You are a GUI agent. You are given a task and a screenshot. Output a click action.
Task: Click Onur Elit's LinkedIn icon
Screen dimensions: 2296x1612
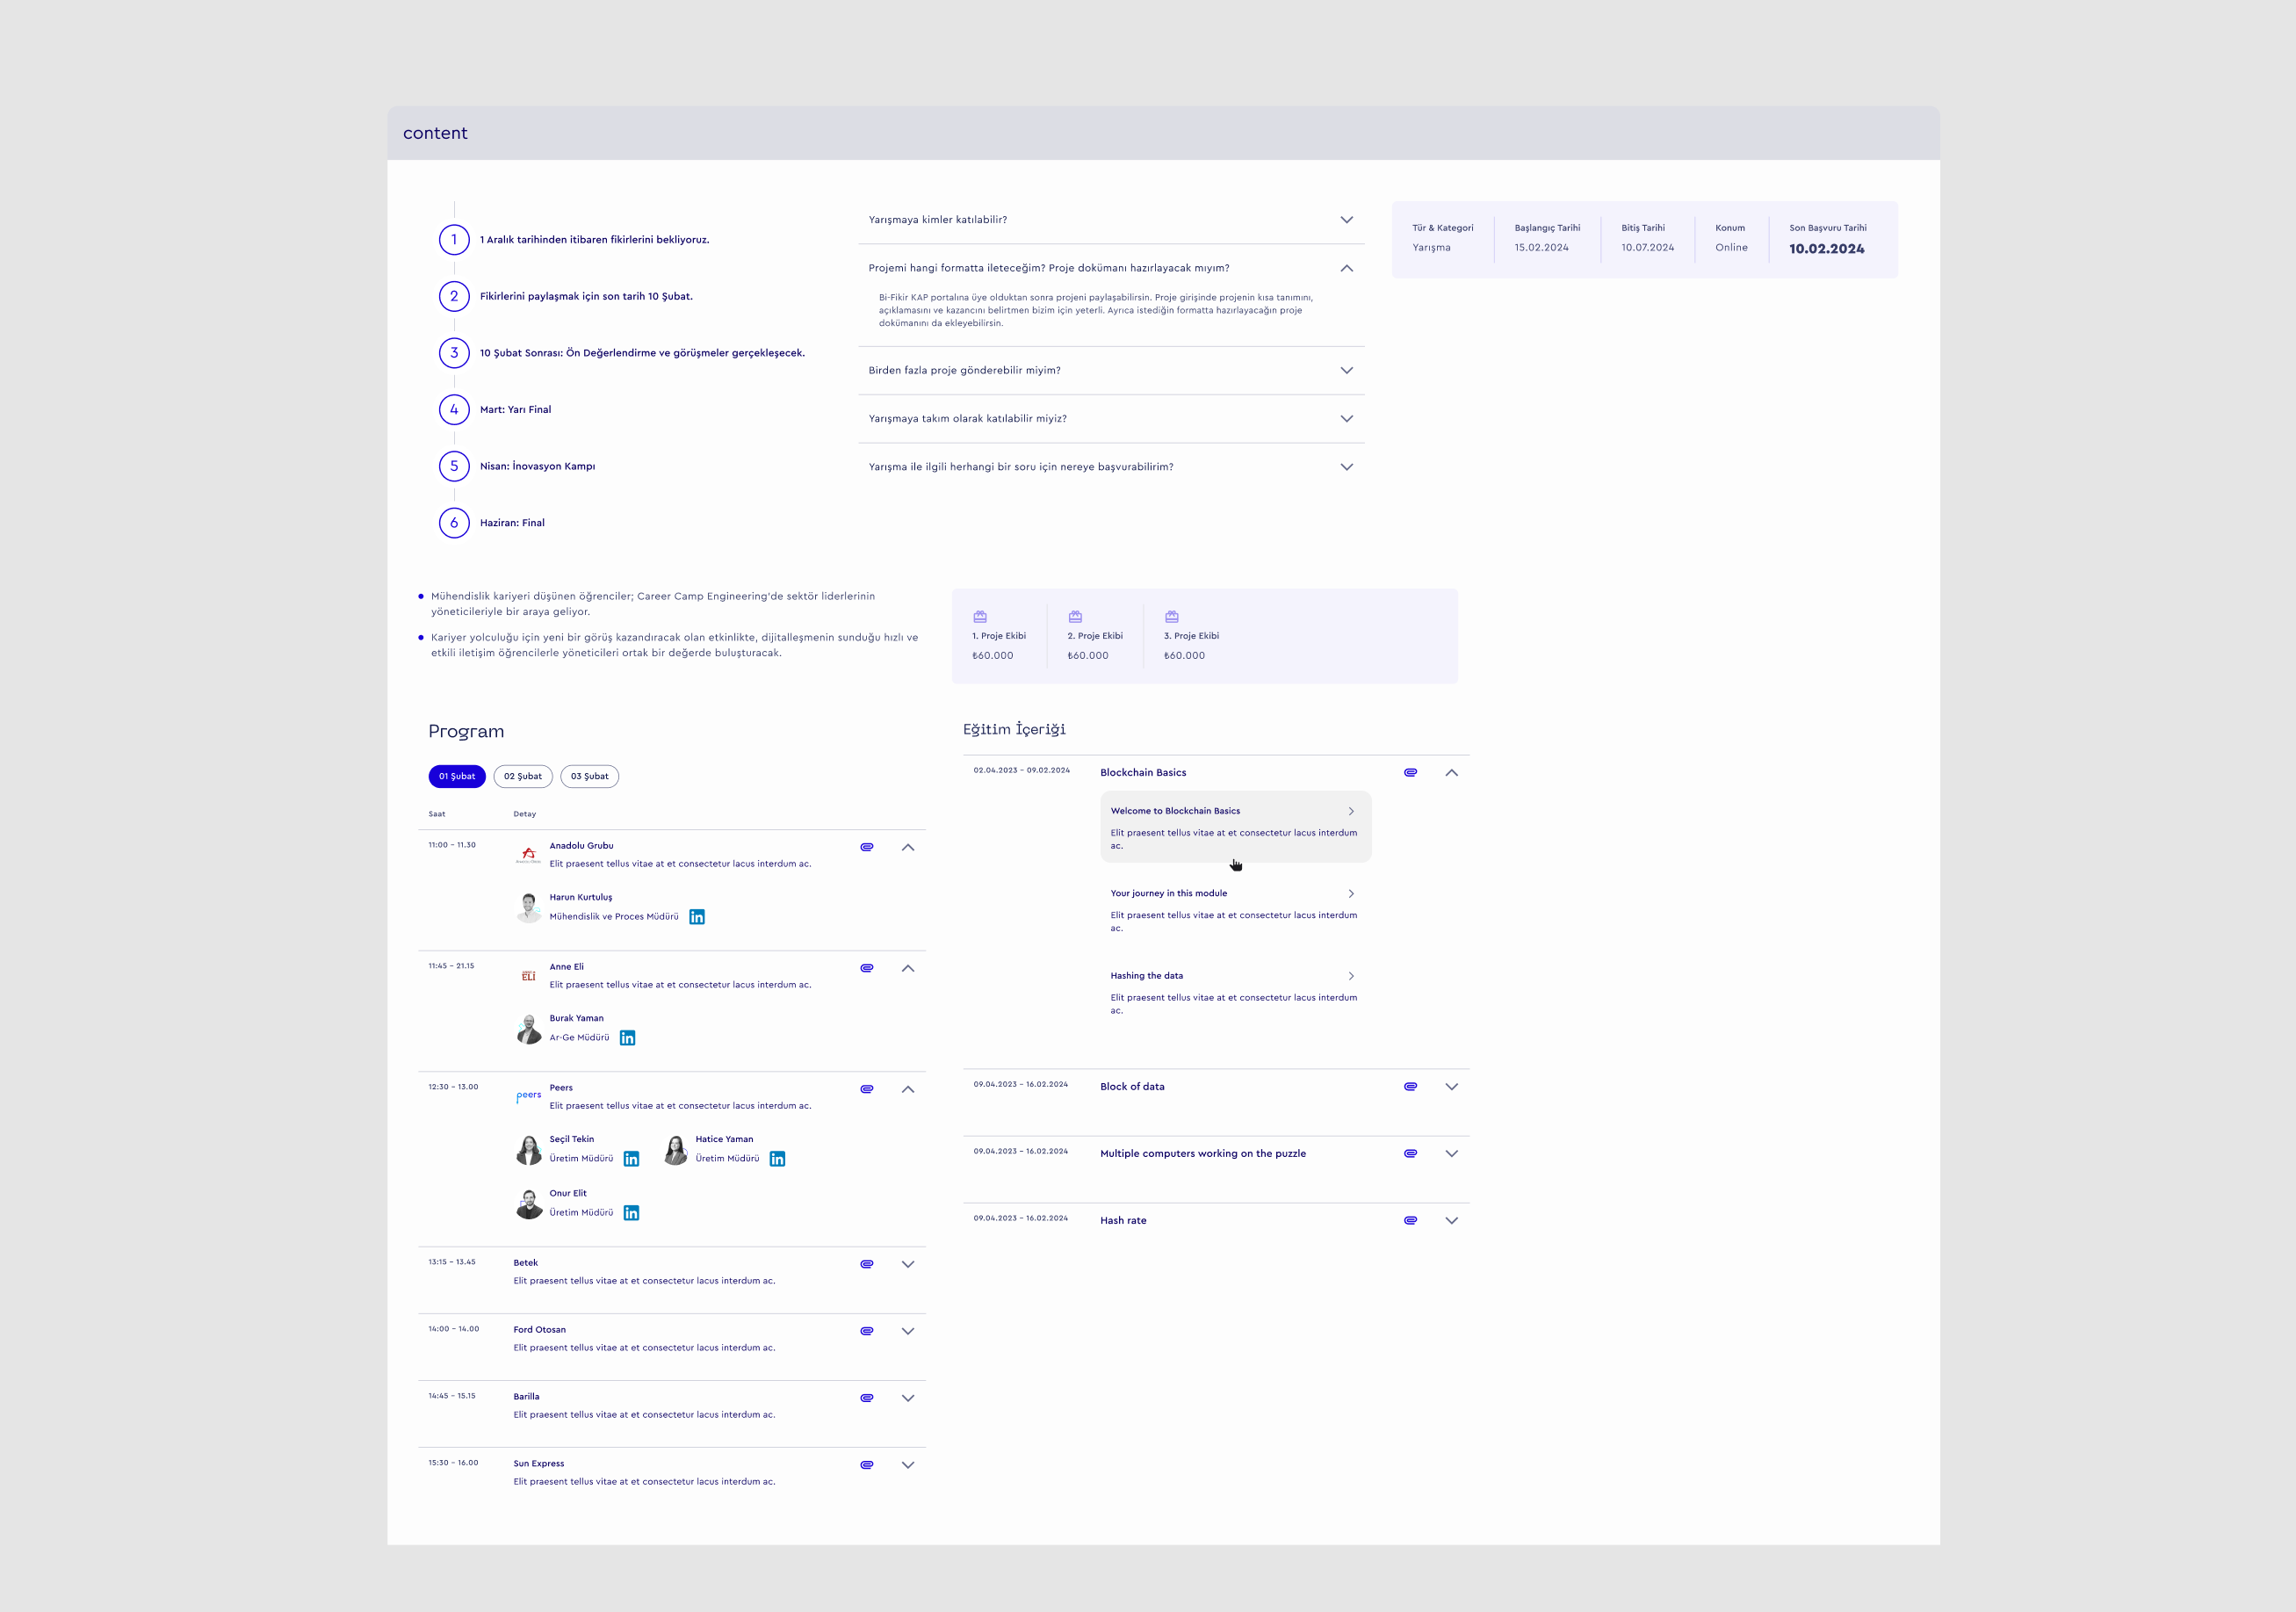pyautogui.click(x=631, y=1213)
